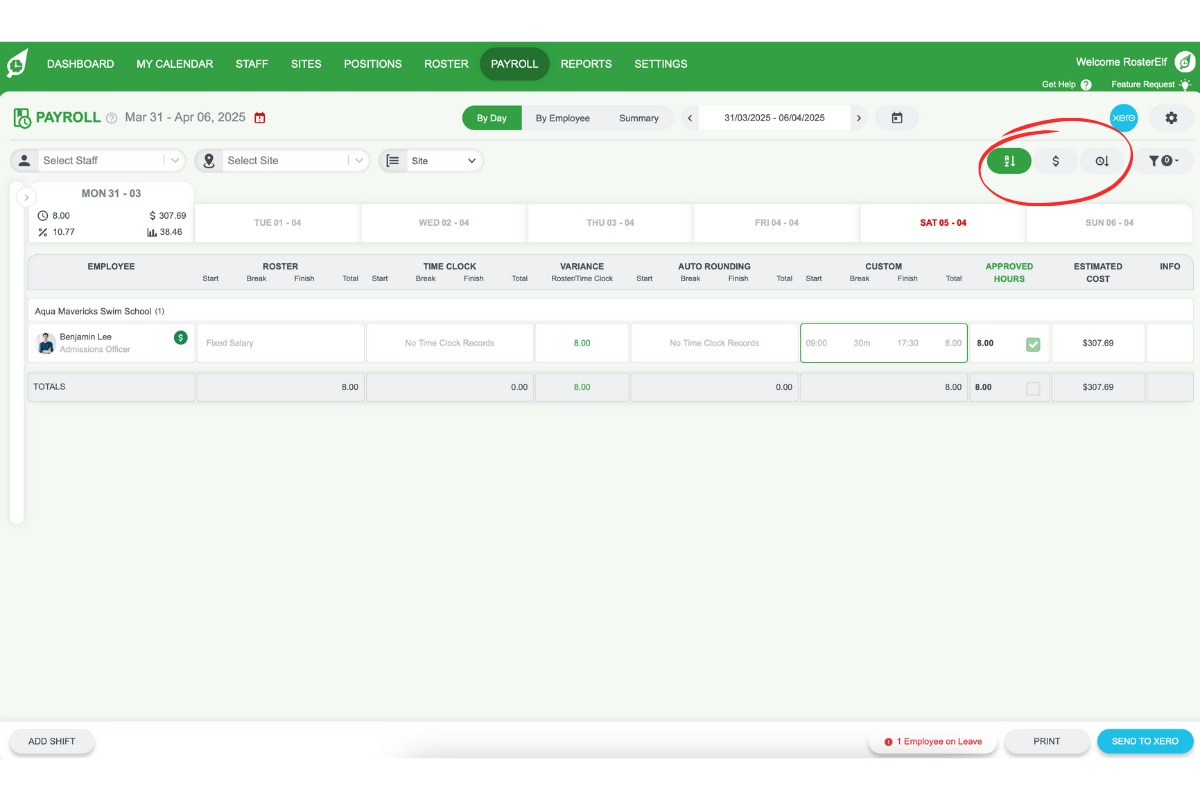Select the alphabetical sort icon

pos(1008,160)
